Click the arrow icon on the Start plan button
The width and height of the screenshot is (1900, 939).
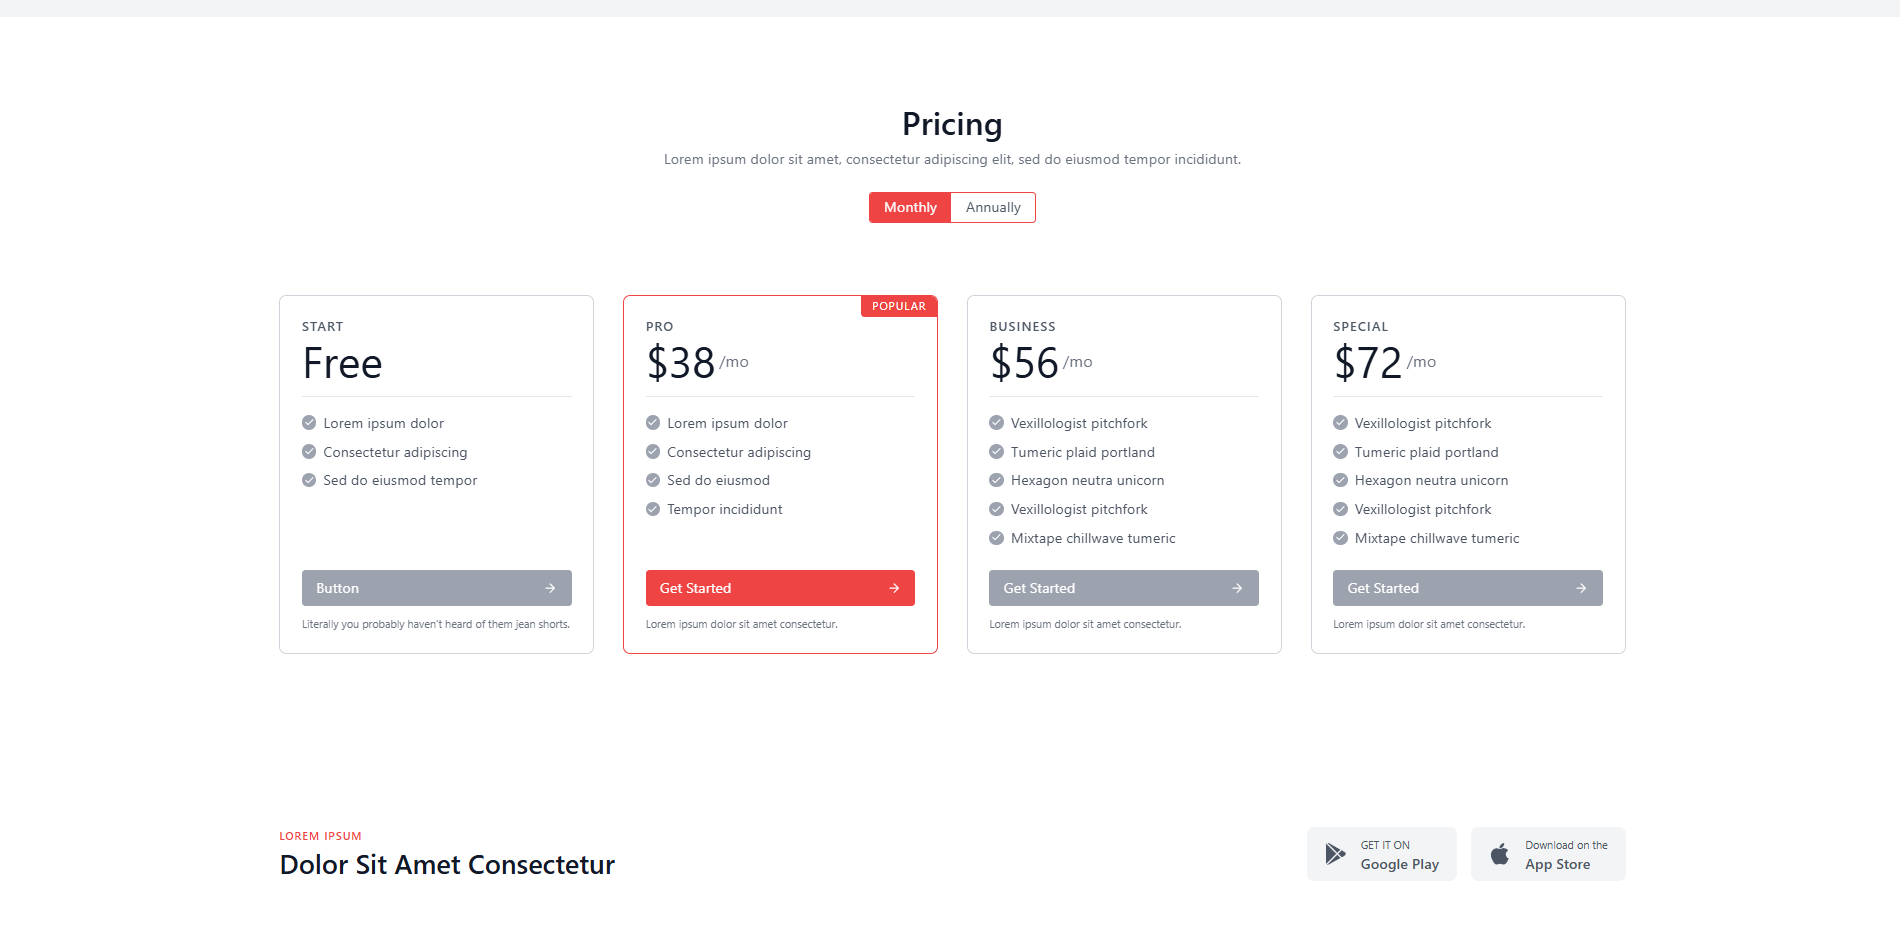click(x=550, y=588)
